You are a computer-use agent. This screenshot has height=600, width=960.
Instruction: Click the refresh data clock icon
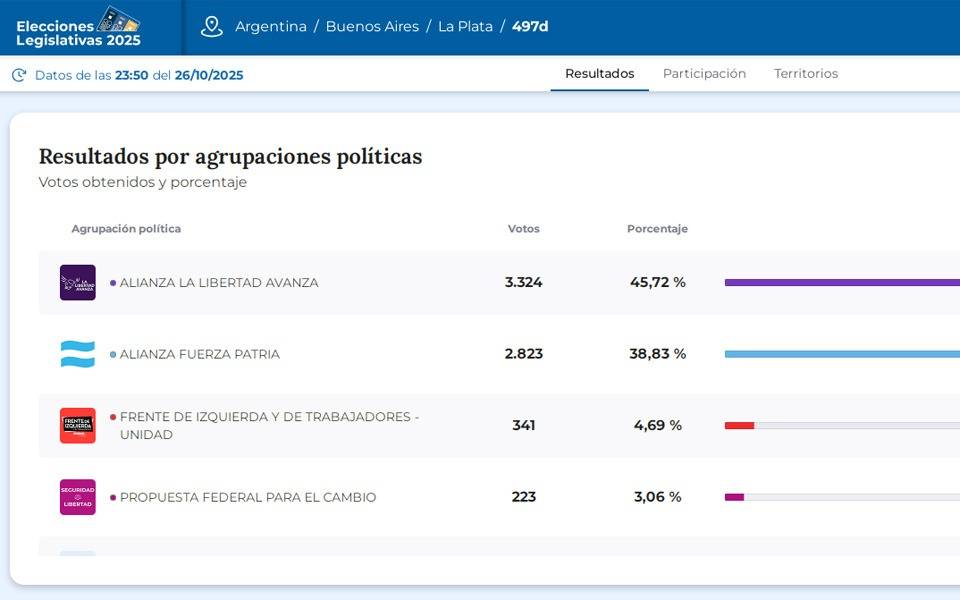[x=19, y=75]
